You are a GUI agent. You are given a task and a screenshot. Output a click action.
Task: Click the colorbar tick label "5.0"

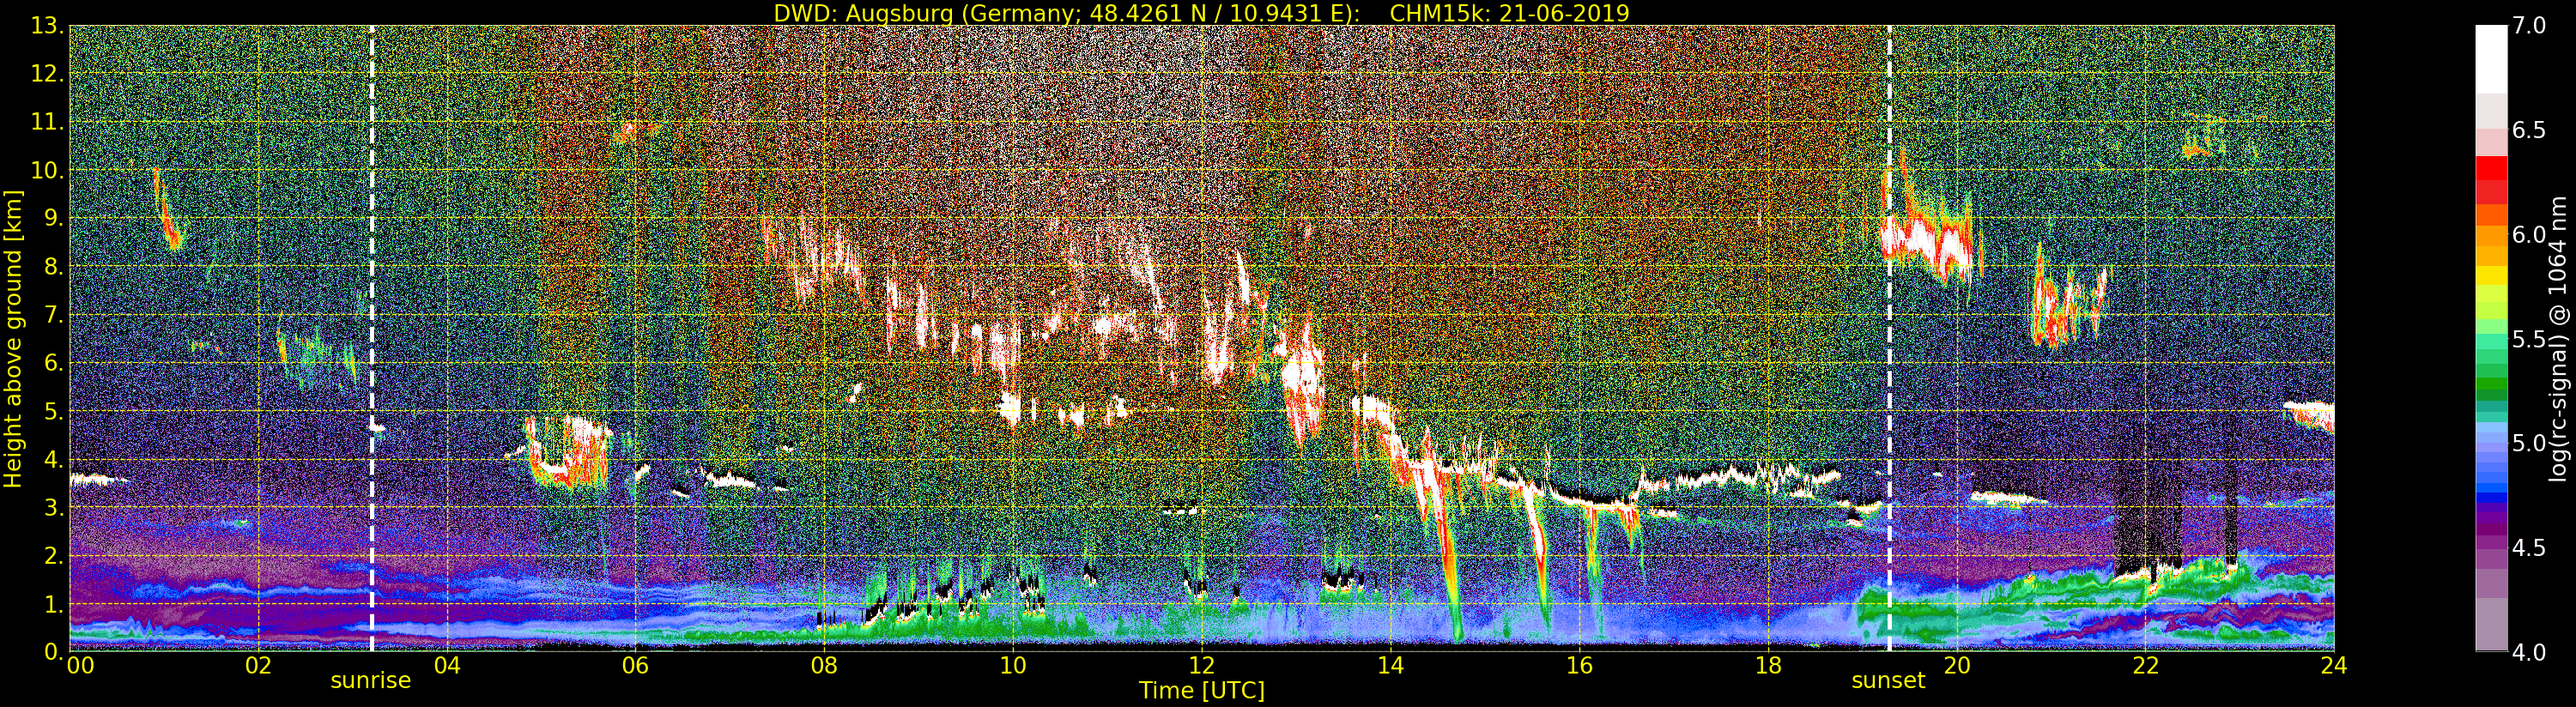2529,443
